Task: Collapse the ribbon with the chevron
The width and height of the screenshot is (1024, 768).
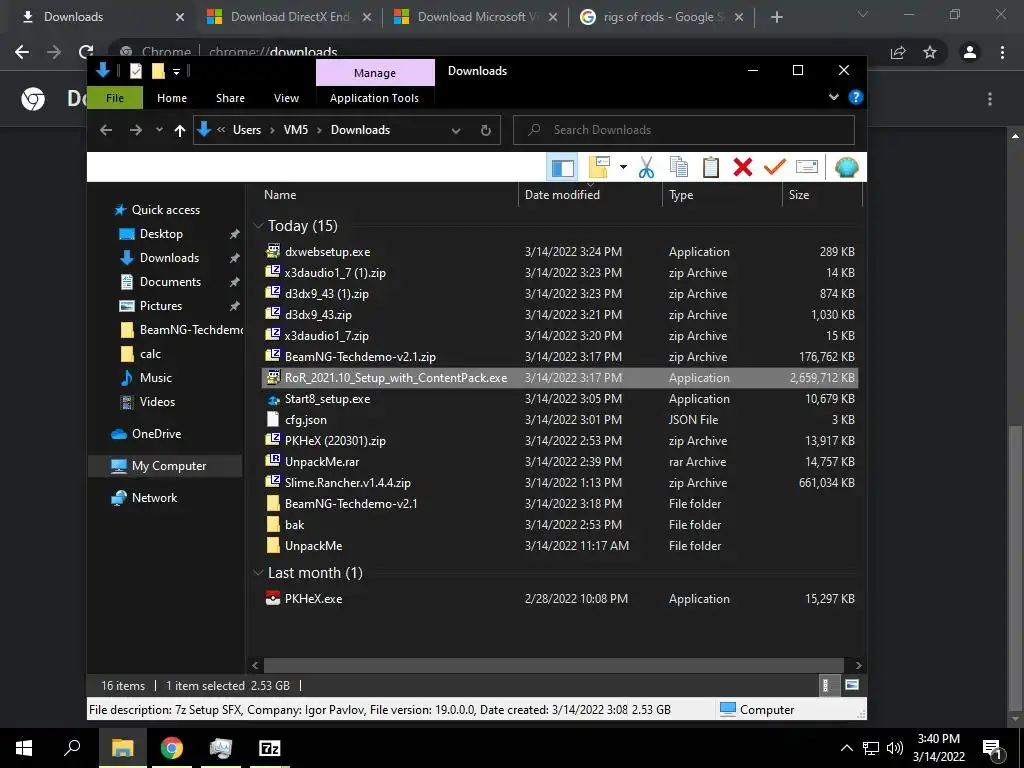Action: pos(833,97)
